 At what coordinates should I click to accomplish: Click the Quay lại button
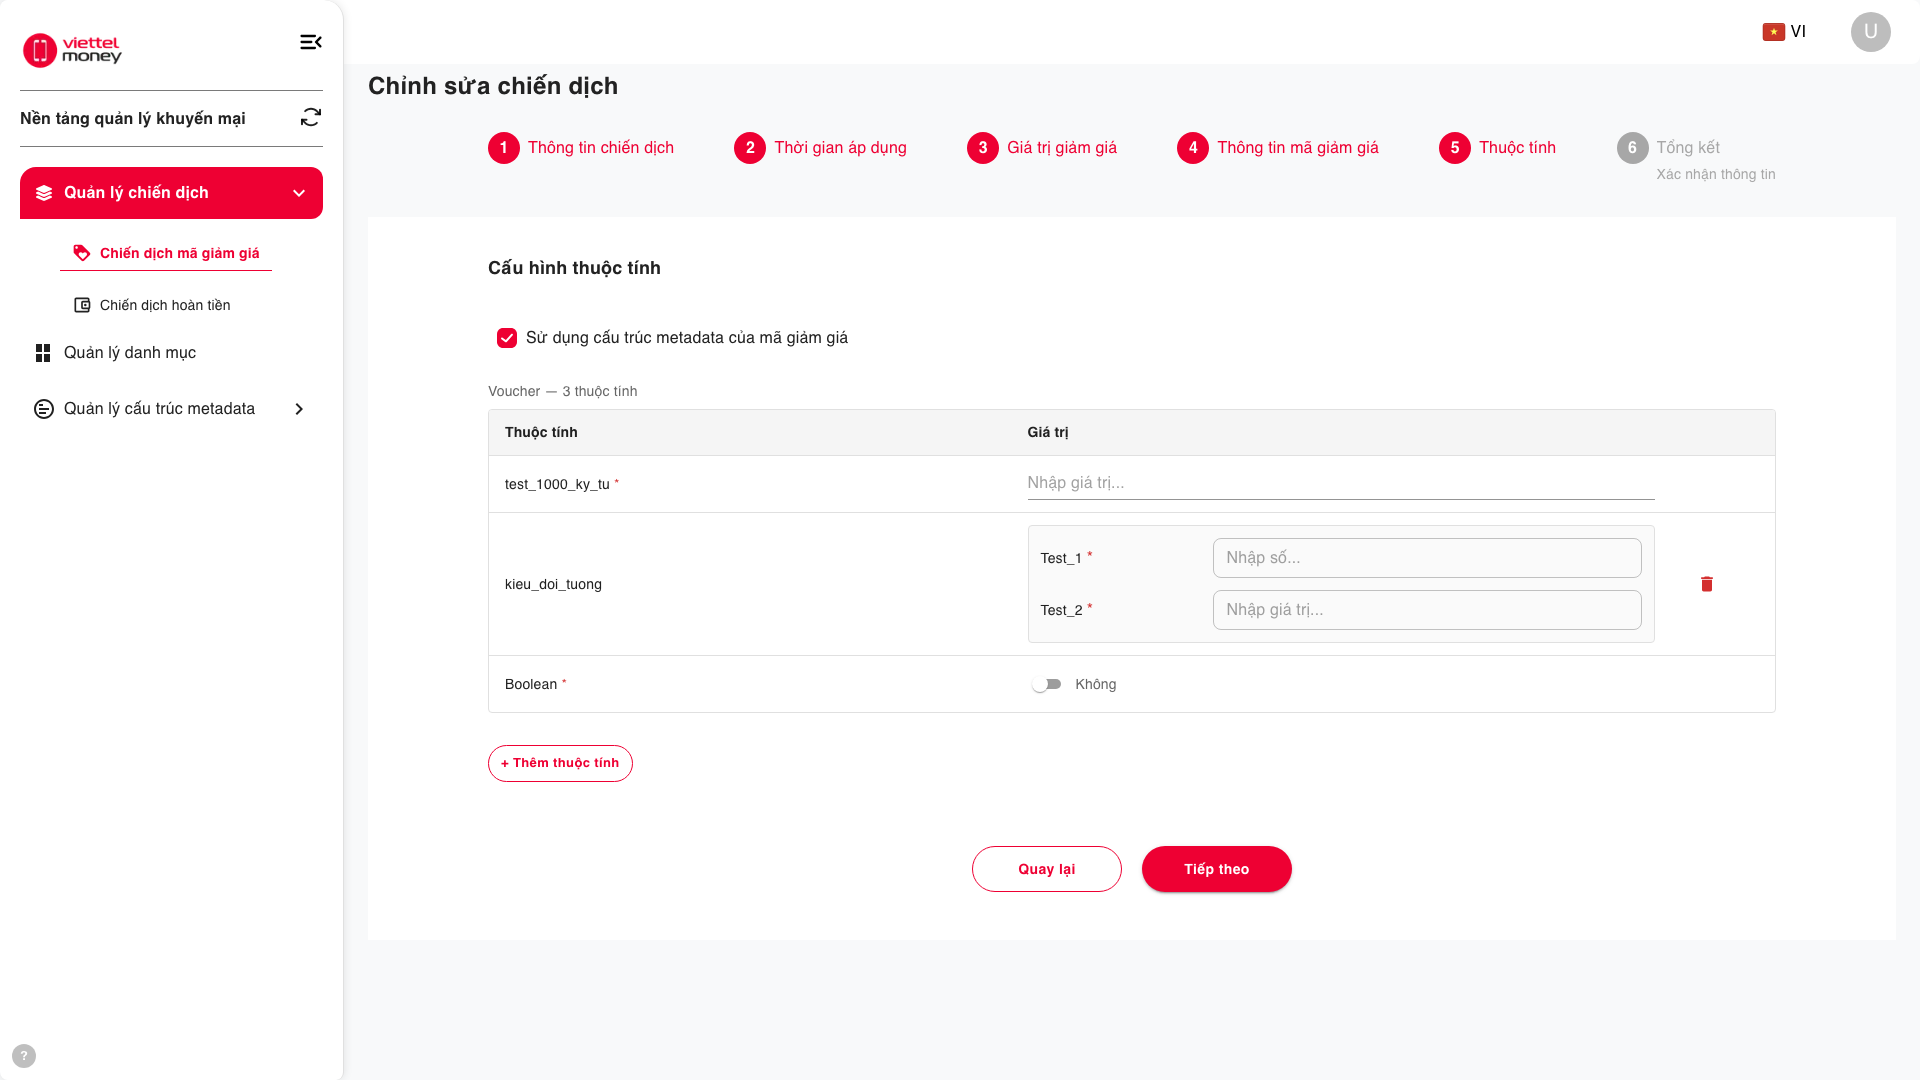[x=1046, y=869]
